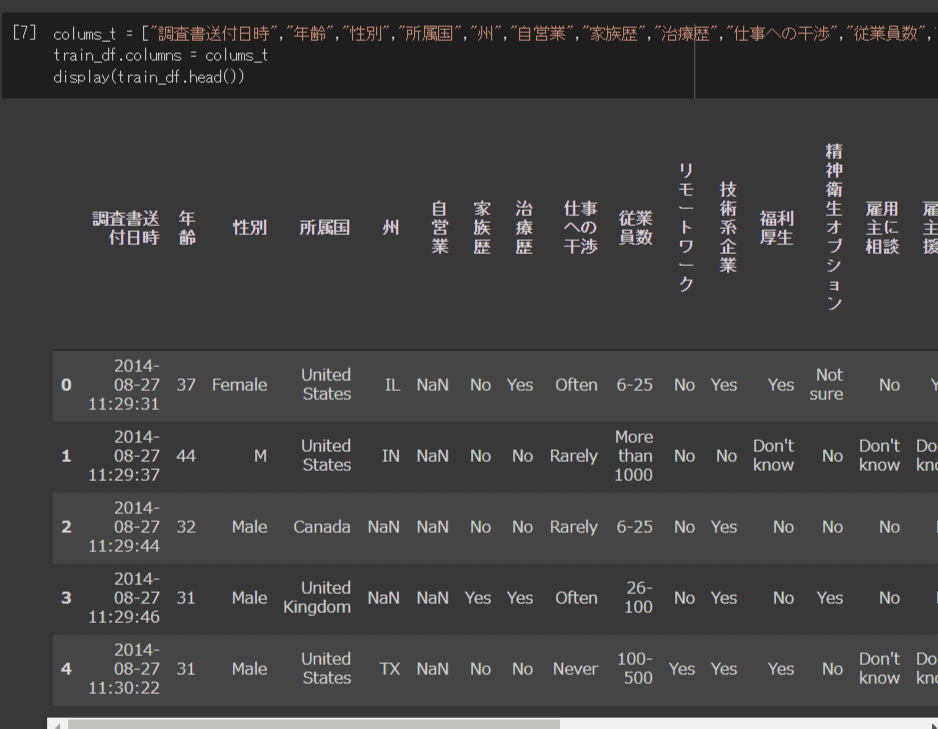Click the 精神衛生オプション column header
This screenshot has height=729, width=938.
[x=833, y=226]
